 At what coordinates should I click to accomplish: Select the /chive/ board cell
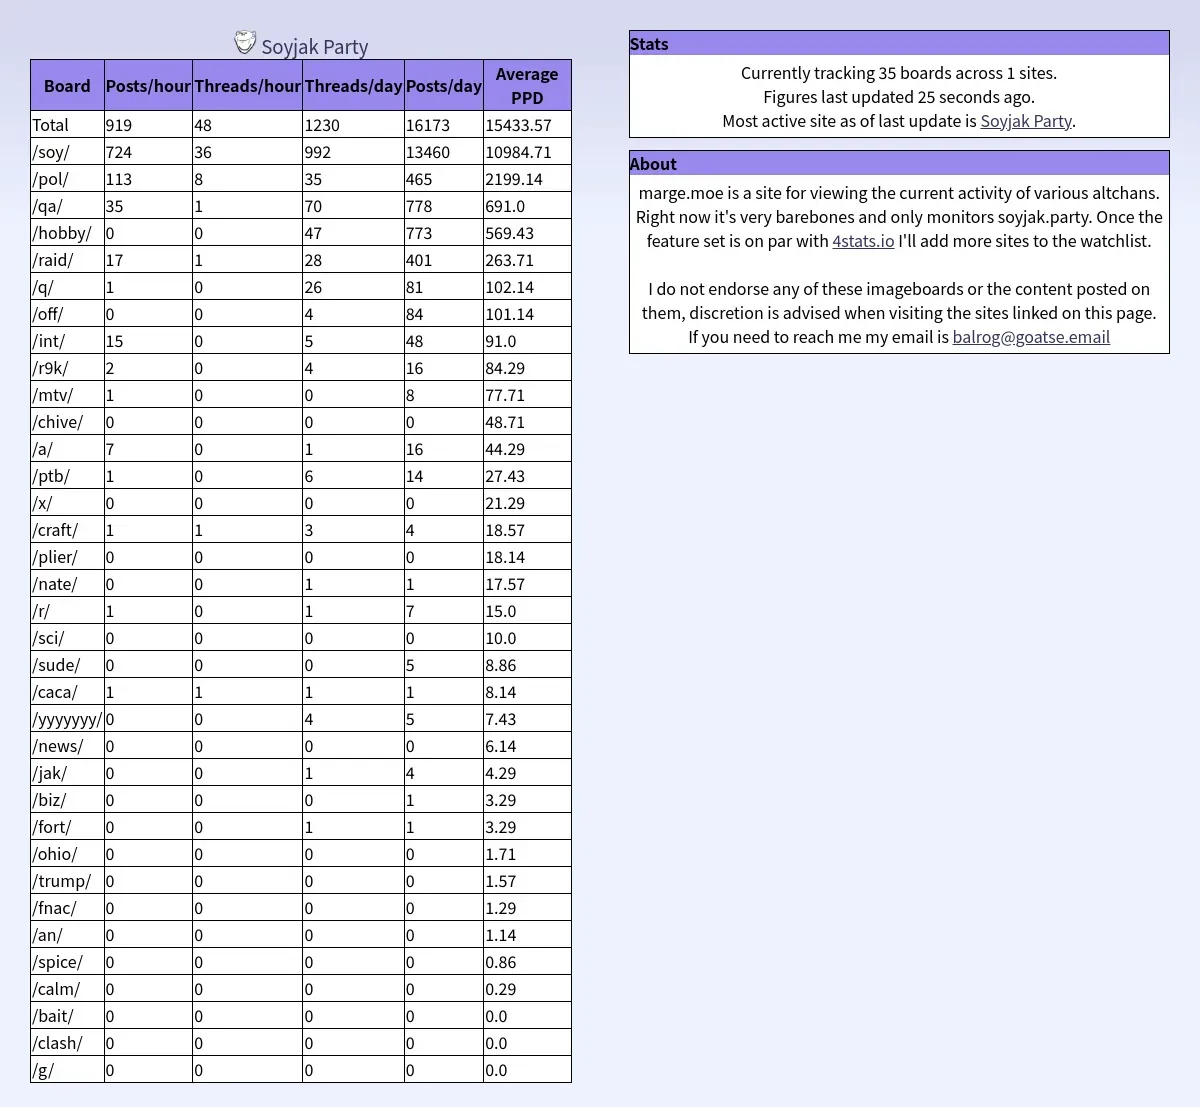click(67, 422)
